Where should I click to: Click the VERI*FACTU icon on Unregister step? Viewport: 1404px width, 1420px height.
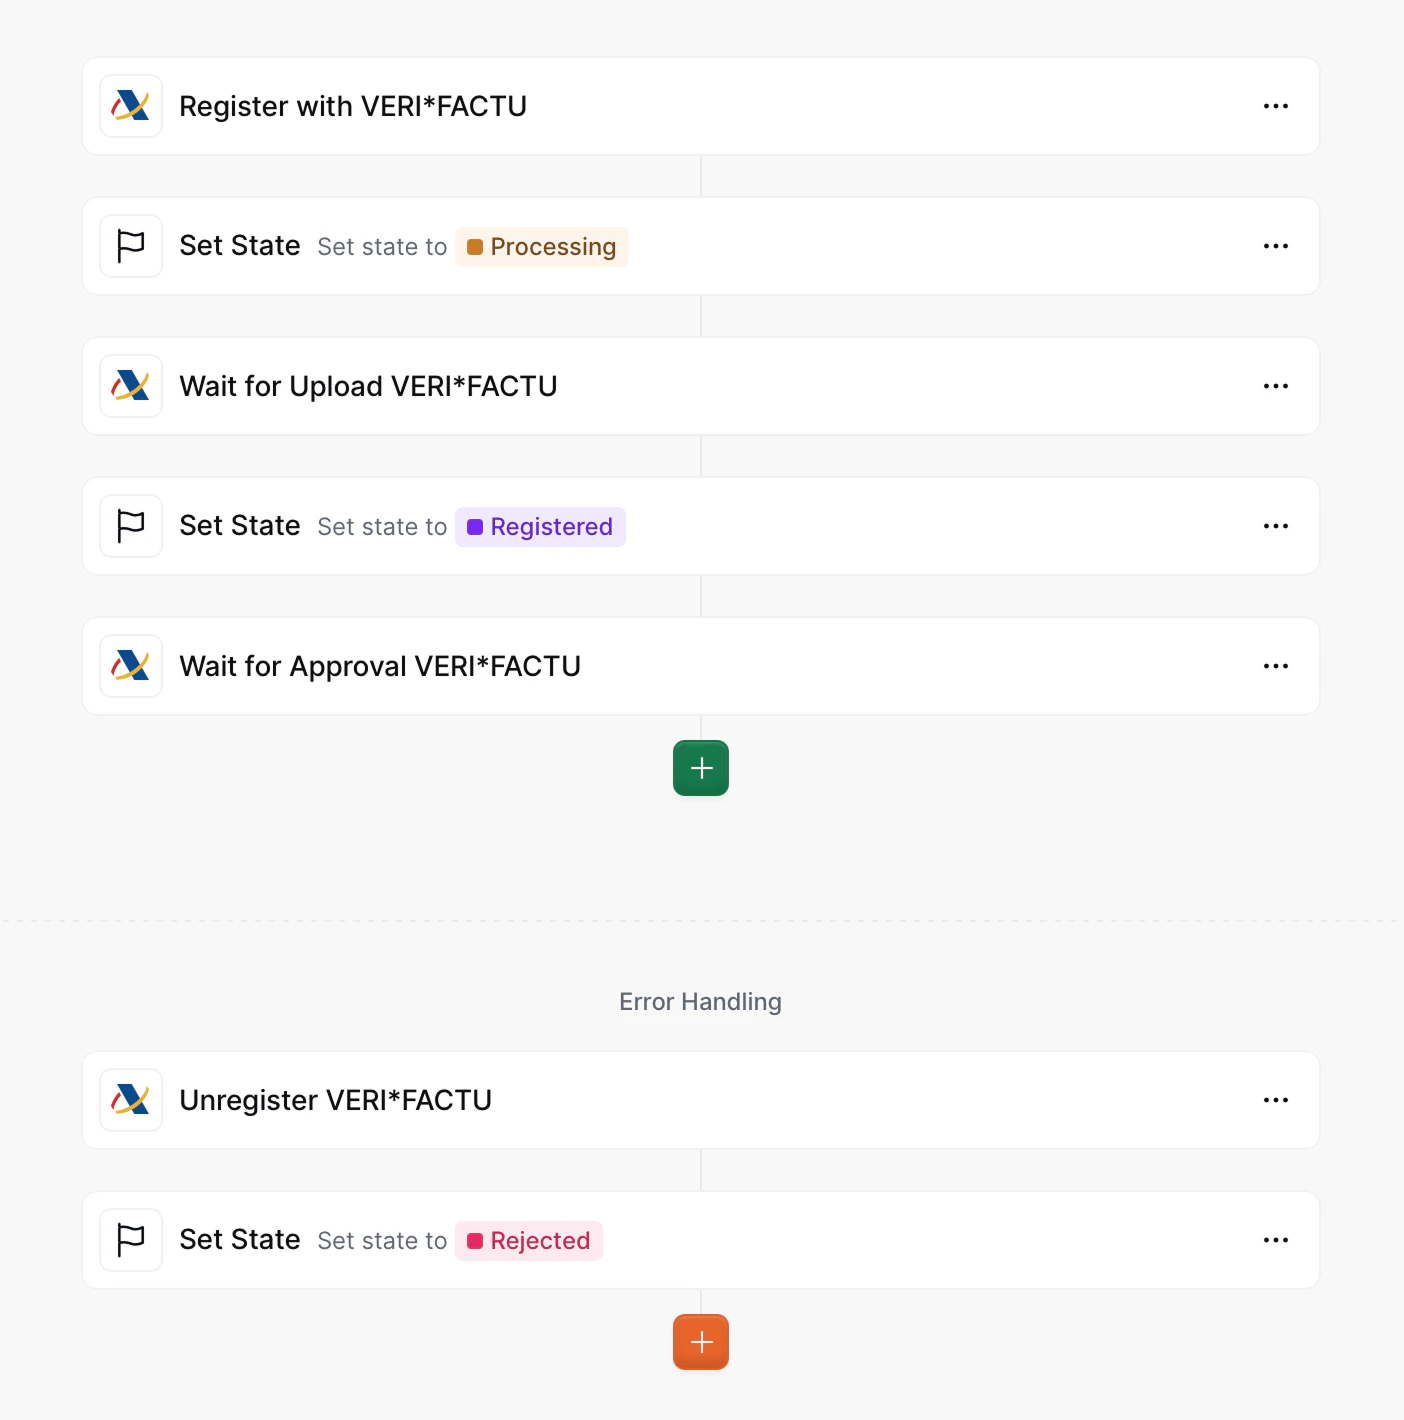pos(131,1100)
